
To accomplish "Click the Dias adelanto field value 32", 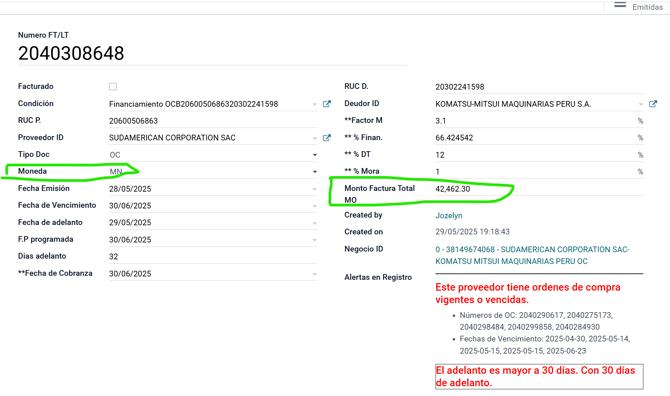I will (x=213, y=256).
